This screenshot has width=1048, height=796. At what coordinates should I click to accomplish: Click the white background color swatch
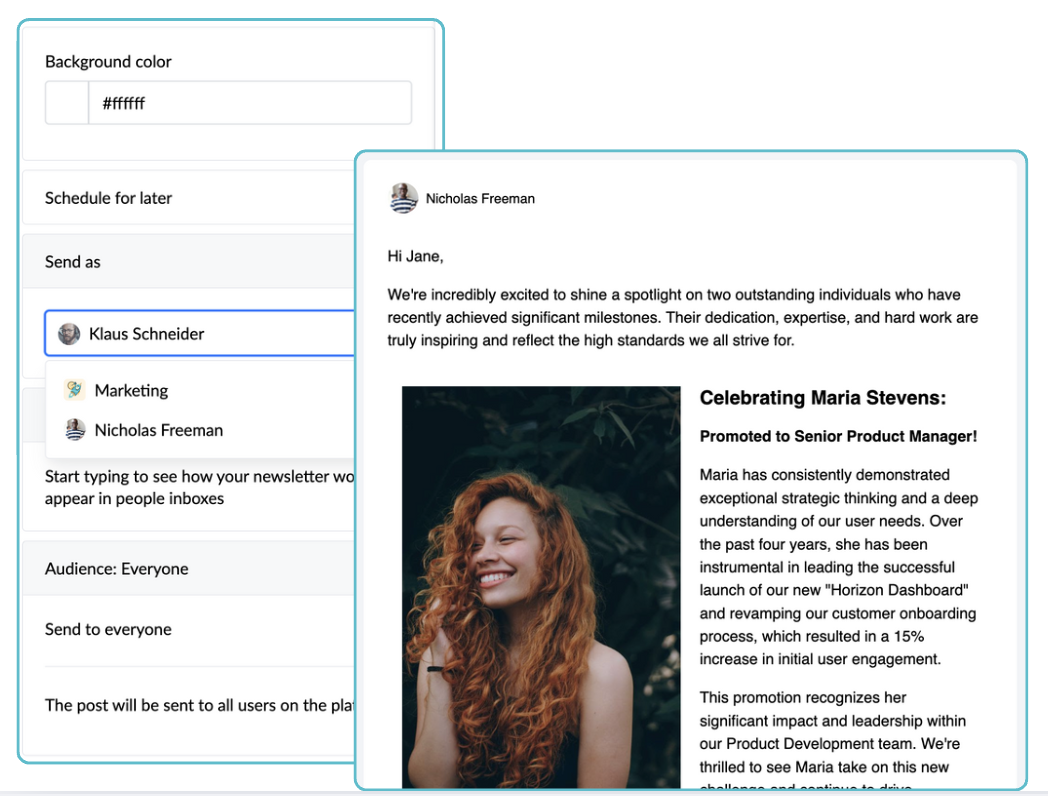pyautogui.click(x=67, y=103)
